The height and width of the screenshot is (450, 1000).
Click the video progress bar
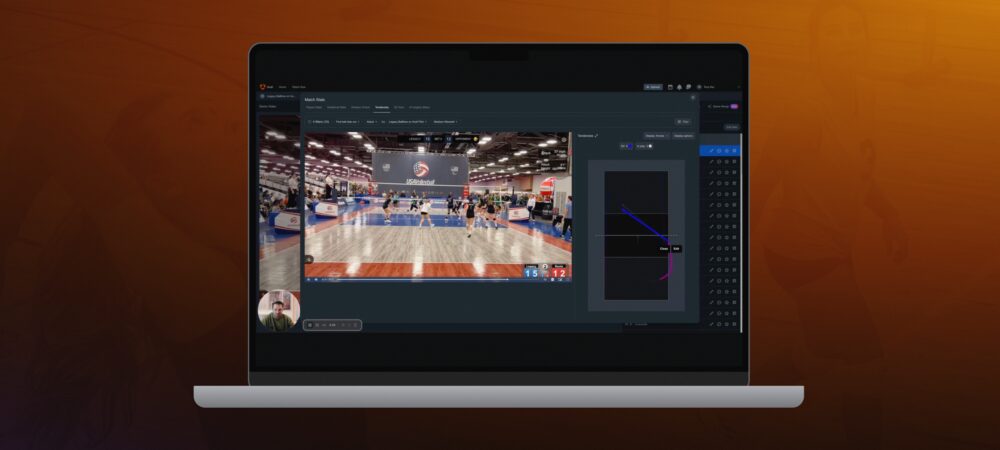[420, 279]
